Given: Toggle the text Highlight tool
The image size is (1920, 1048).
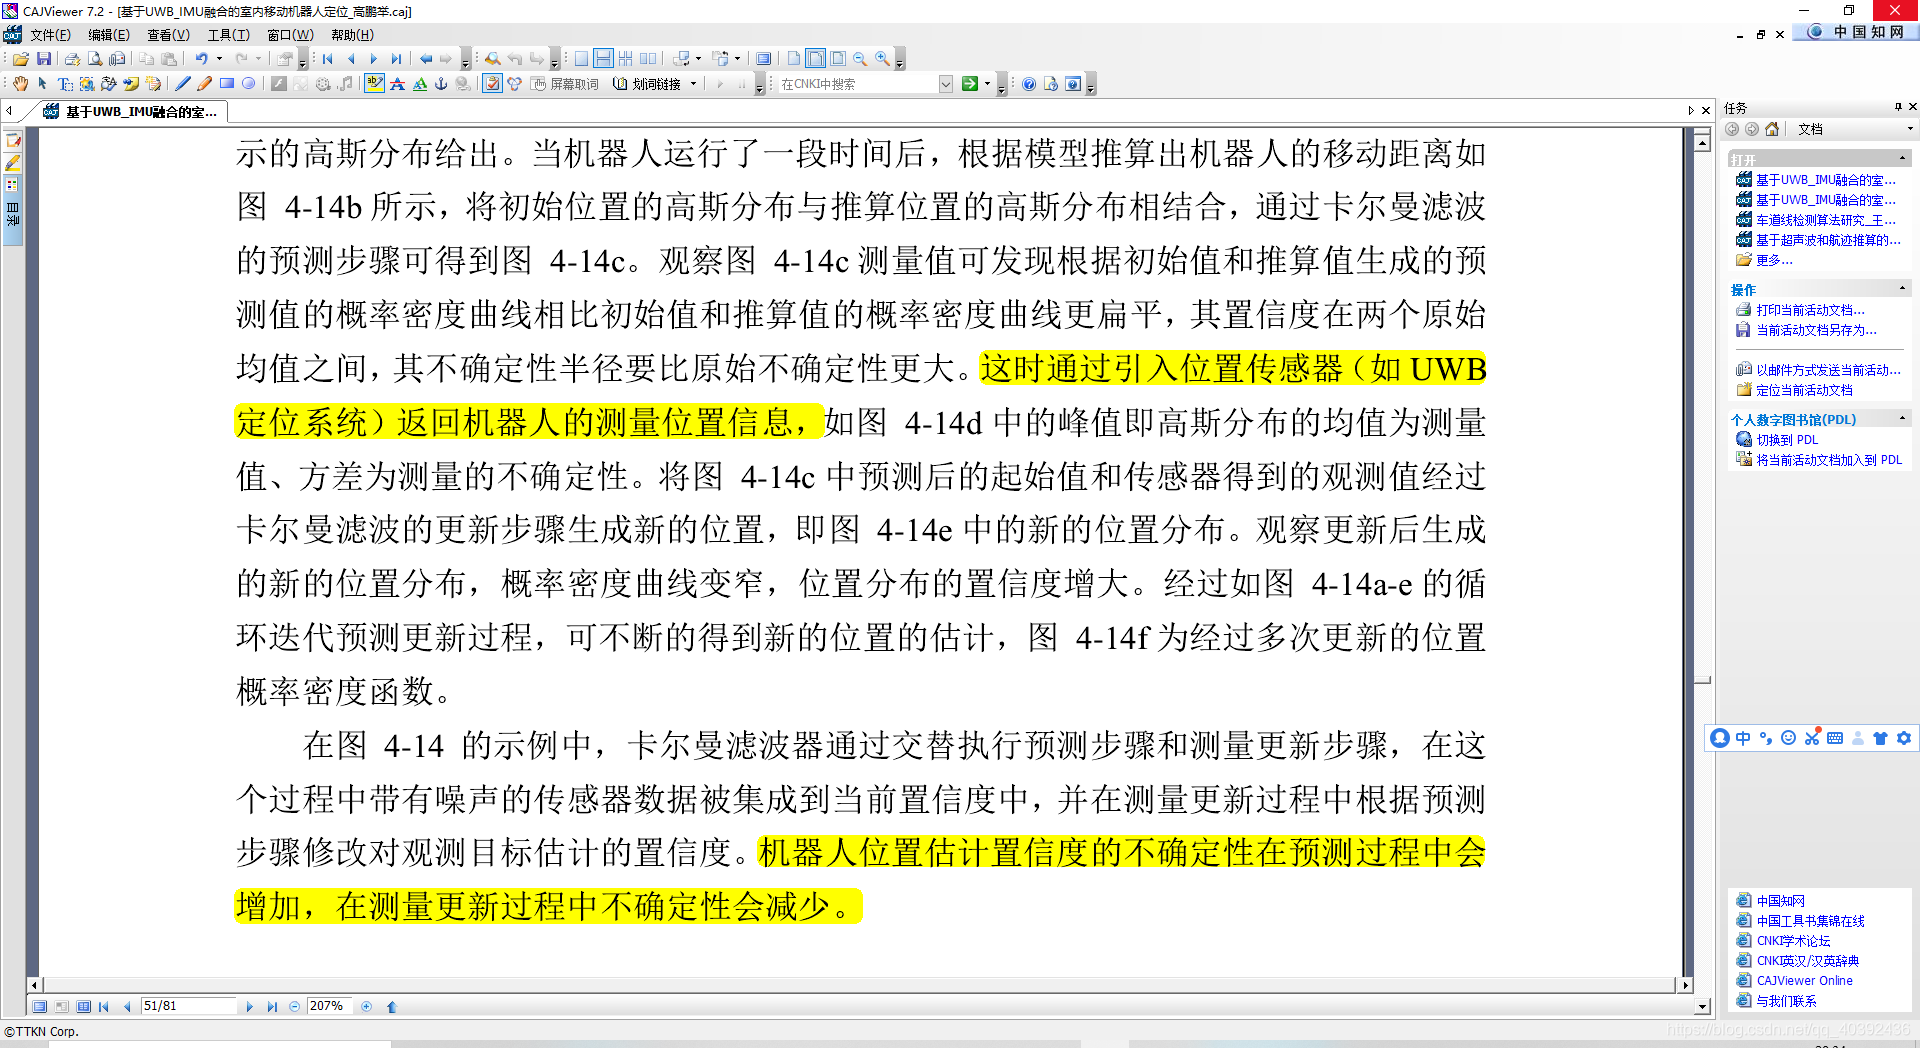Looking at the screenshot, I should pos(375,84).
